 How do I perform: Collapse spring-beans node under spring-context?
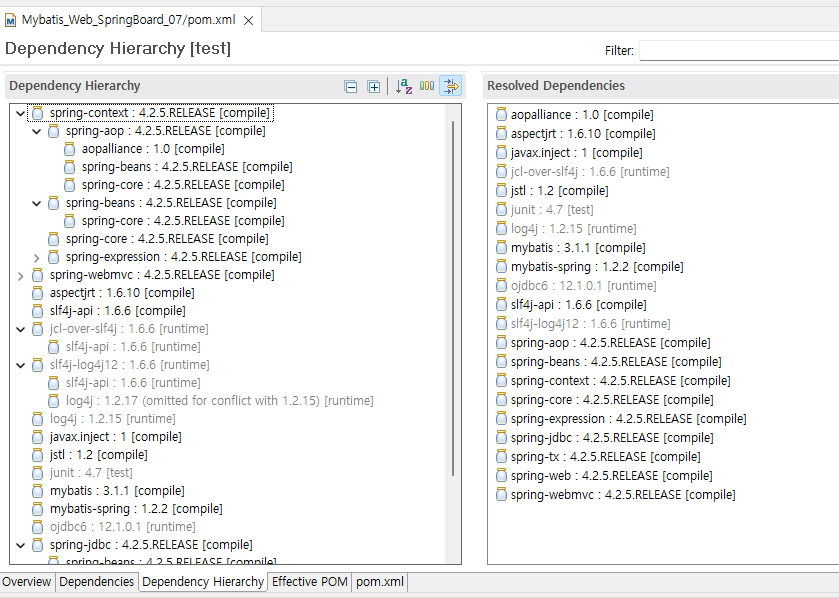click(36, 203)
